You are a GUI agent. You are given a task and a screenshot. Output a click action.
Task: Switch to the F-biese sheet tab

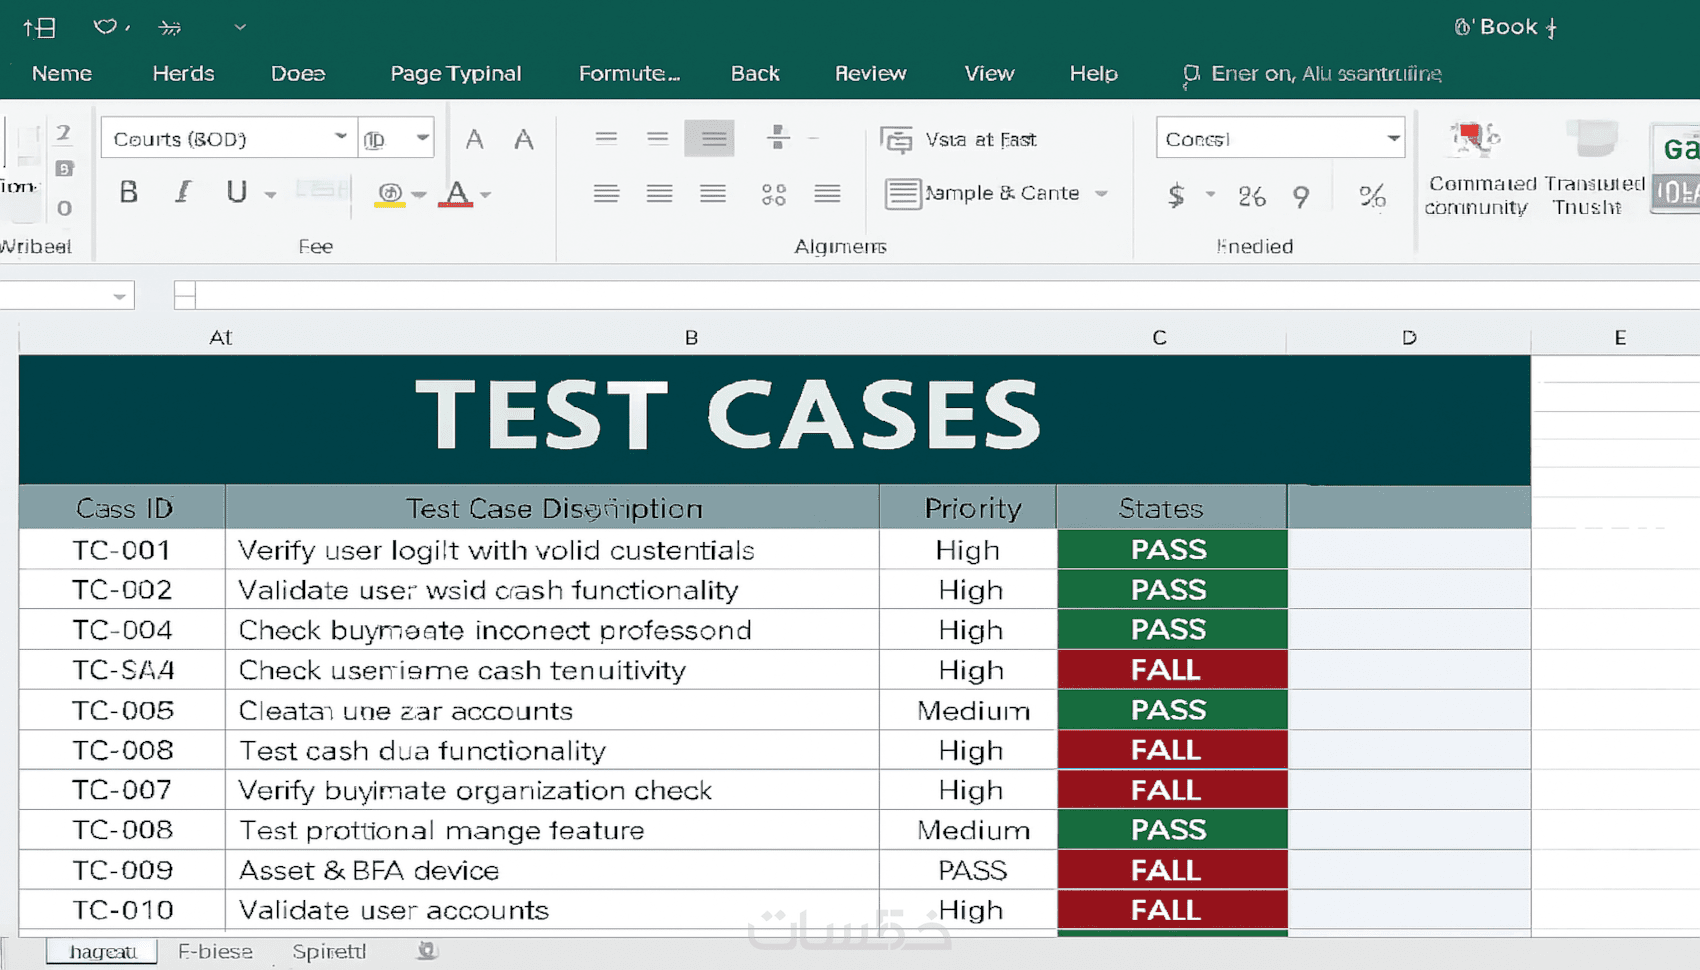click(x=215, y=951)
